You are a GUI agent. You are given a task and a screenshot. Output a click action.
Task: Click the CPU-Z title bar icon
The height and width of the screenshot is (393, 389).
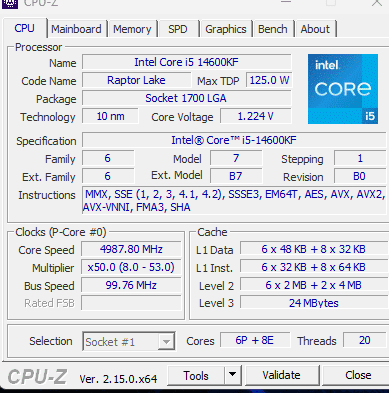point(10,3)
